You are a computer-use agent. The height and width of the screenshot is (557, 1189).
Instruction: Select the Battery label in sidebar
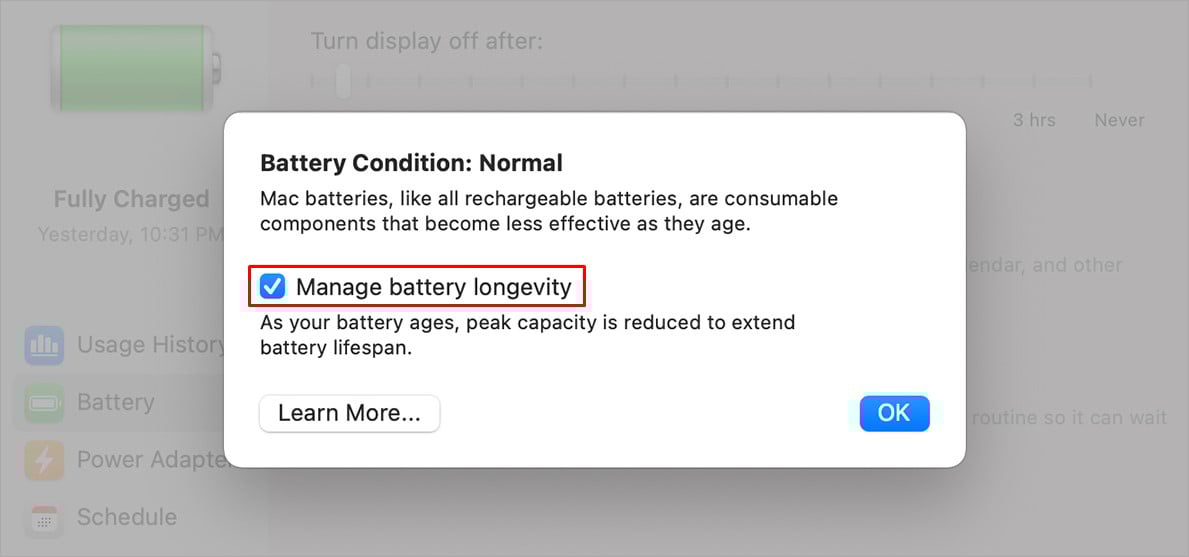tap(116, 403)
